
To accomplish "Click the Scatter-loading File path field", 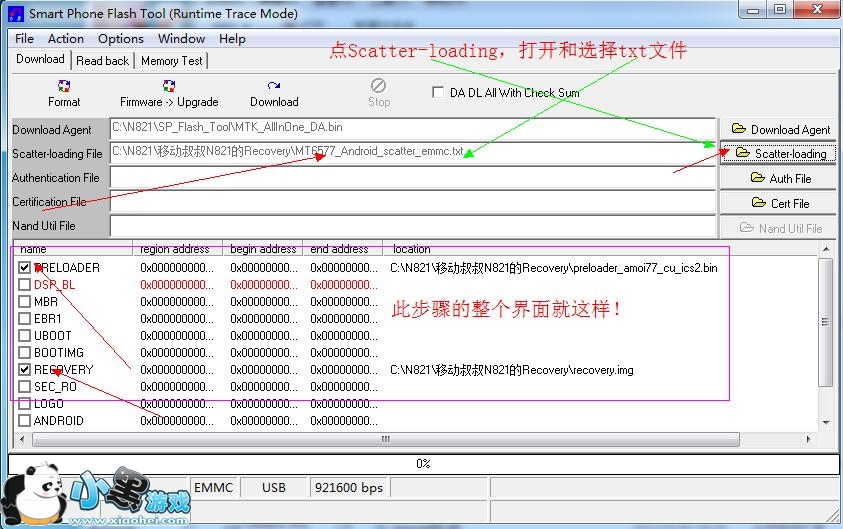I will tap(412, 153).
